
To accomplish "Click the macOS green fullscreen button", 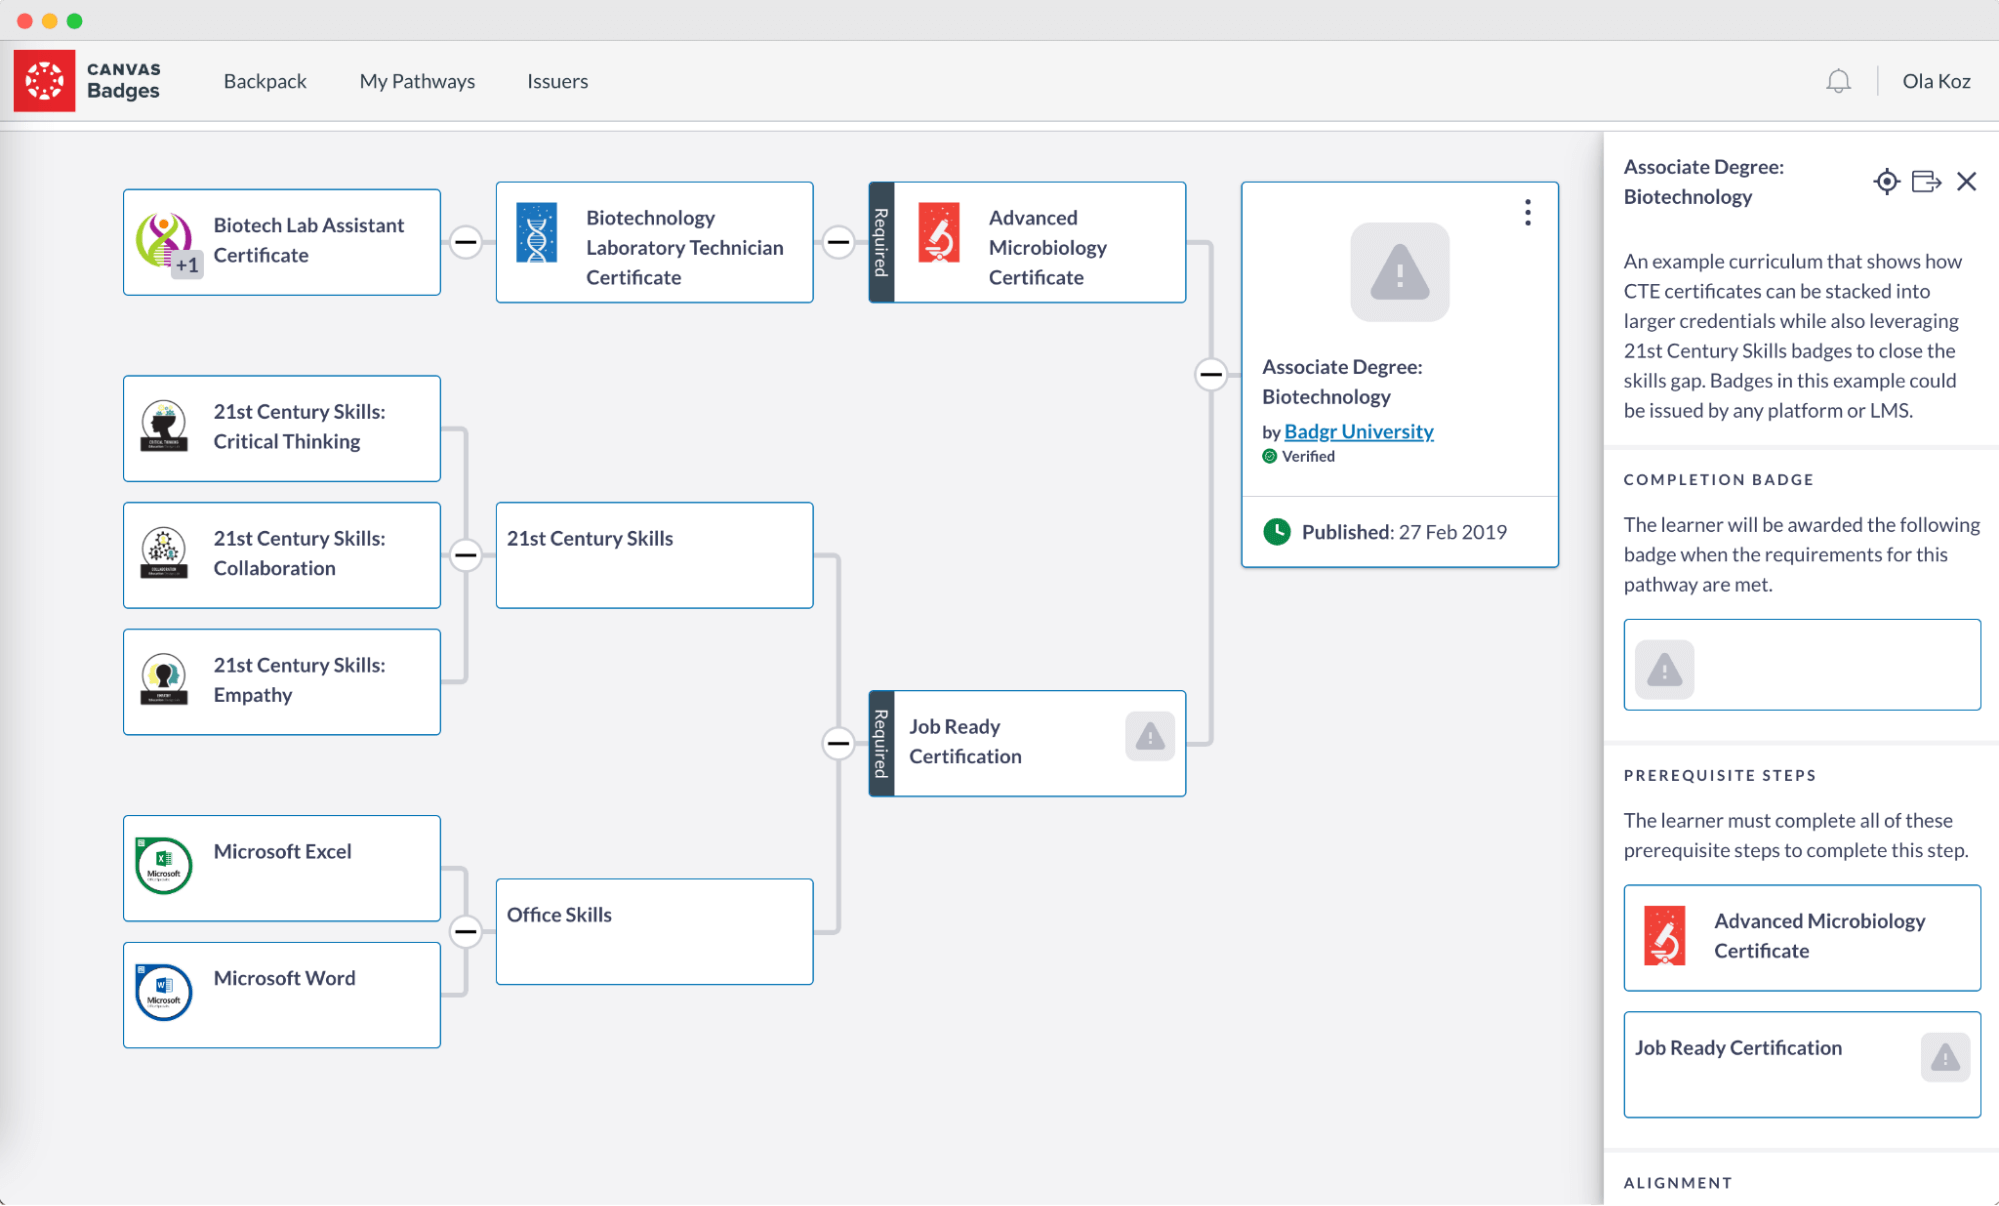I will (x=75, y=20).
